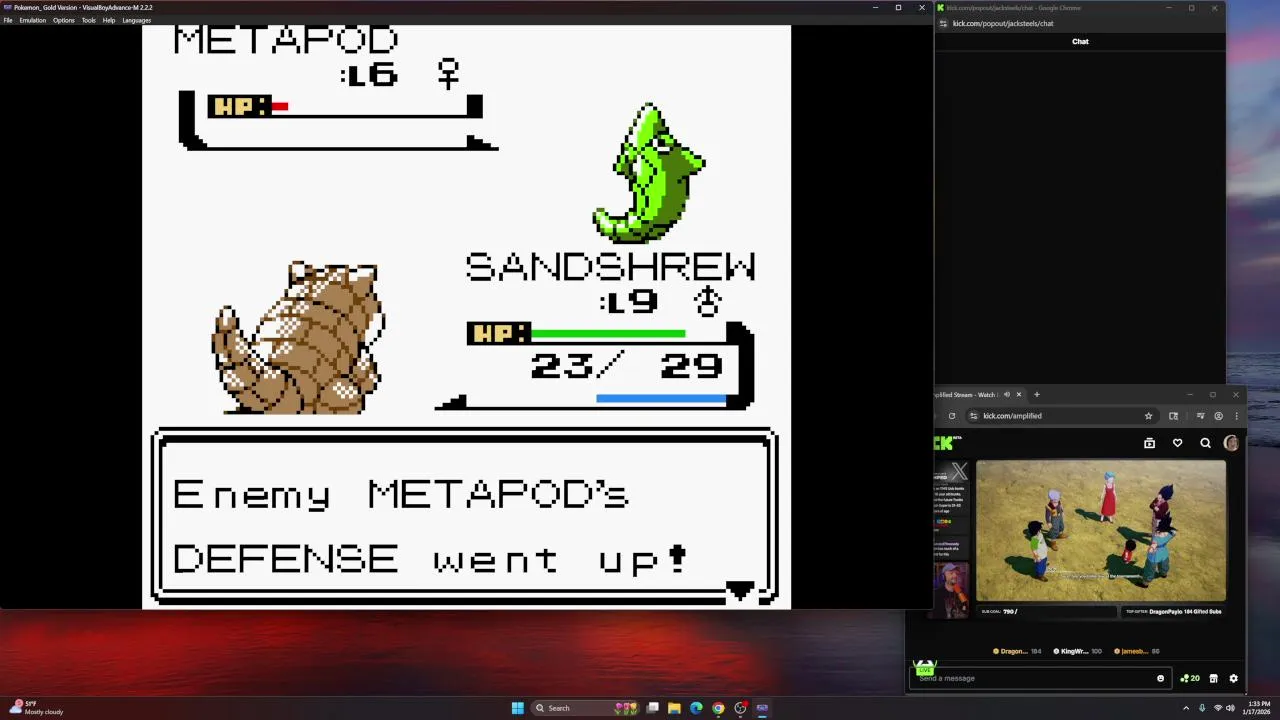The width and height of the screenshot is (1280, 720).
Task: Click the Chat header in popout window
Action: pyautogui.click(x=1080, y=41)
